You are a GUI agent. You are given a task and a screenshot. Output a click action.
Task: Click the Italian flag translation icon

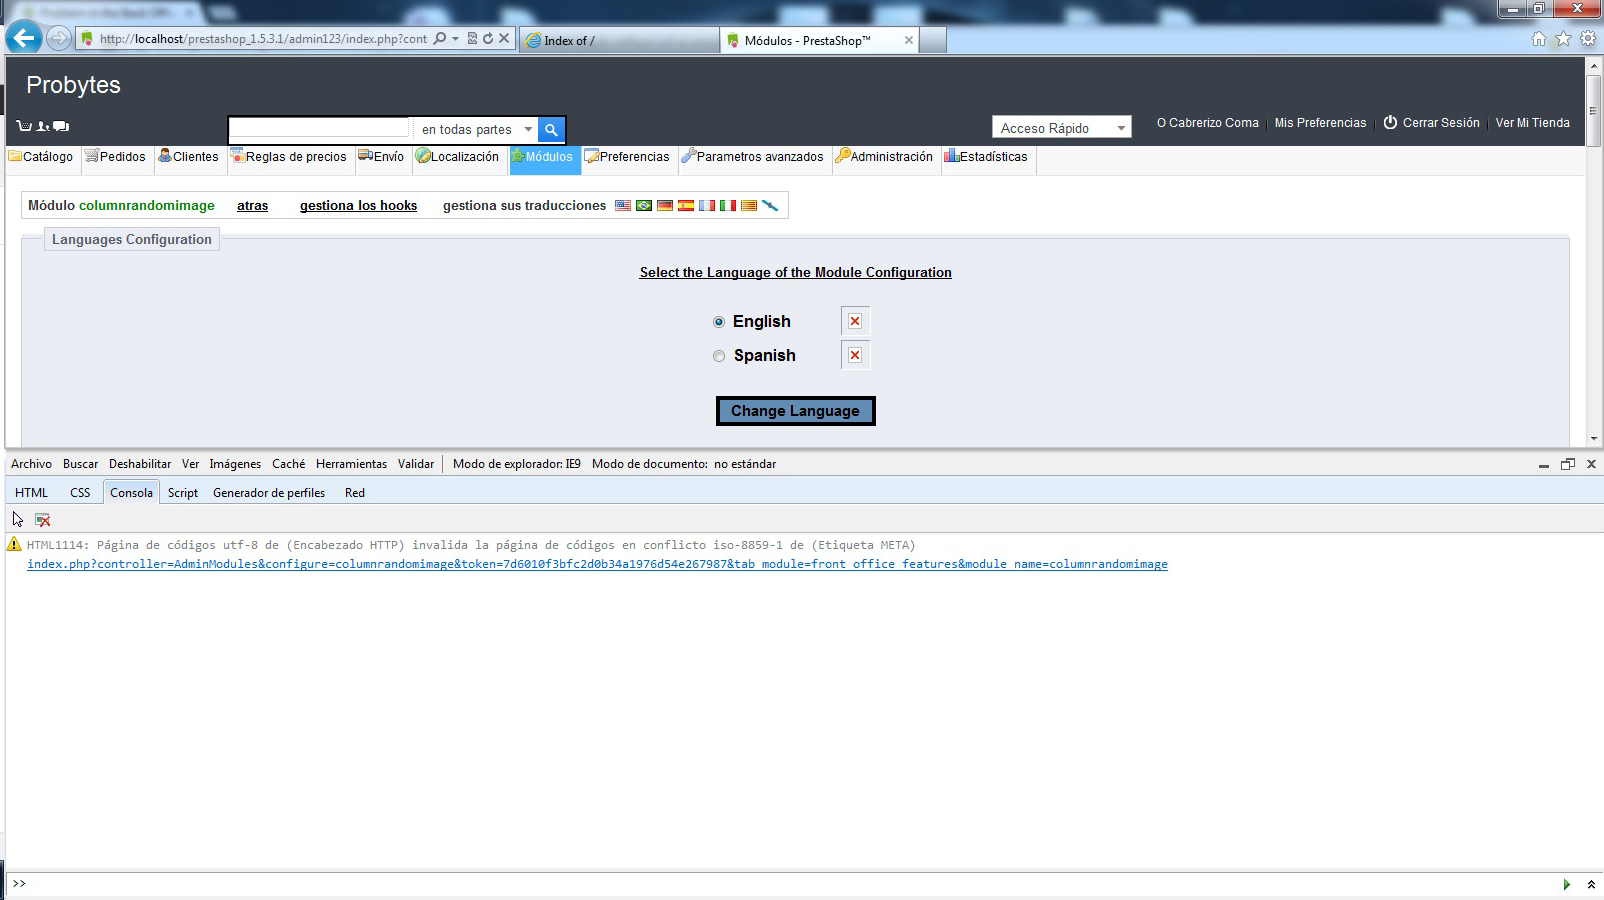pyautogui.click(x=728, y=205)
